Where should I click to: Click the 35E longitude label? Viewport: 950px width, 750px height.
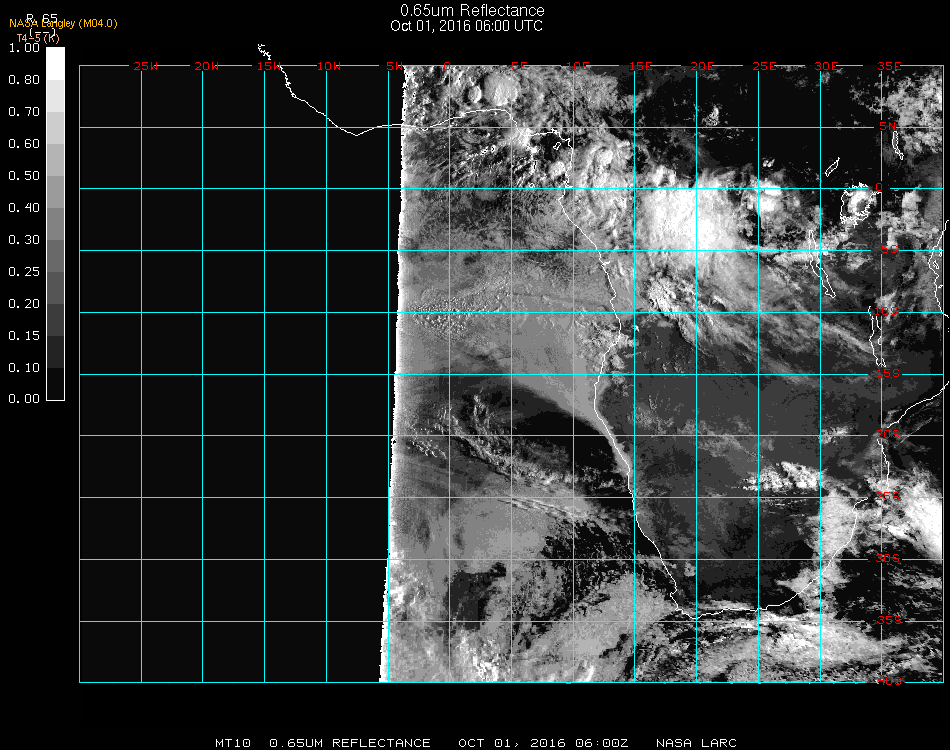889,66
